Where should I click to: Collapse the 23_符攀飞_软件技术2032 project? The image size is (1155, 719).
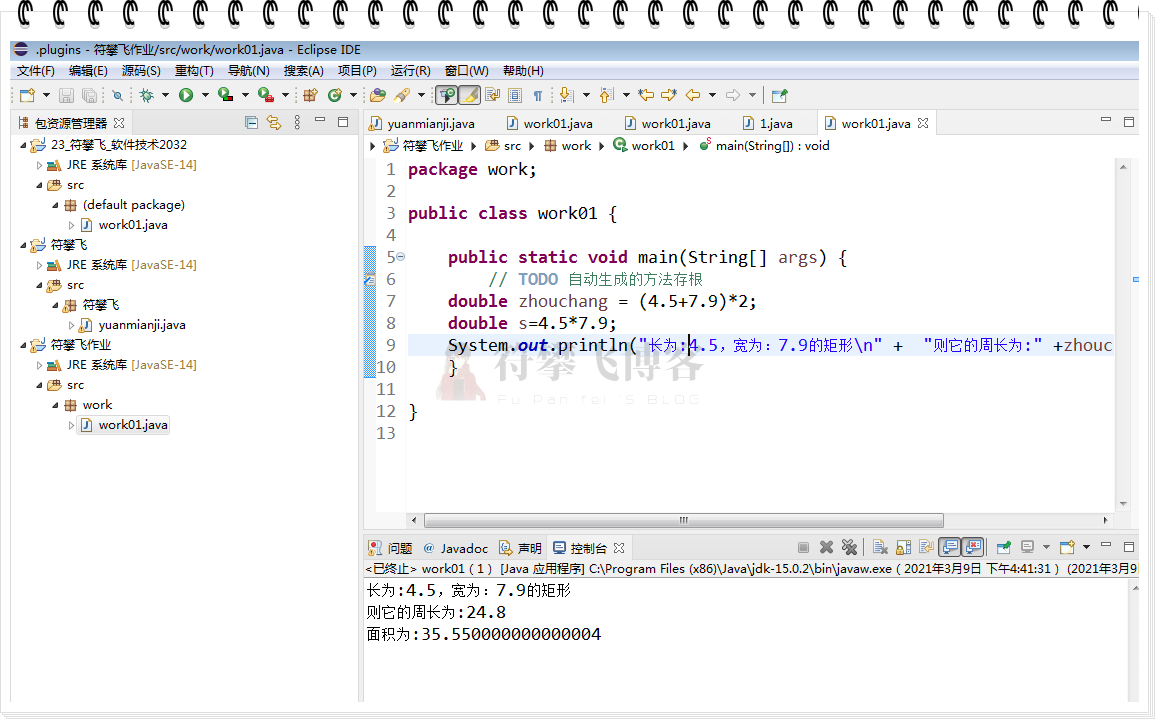23,145
